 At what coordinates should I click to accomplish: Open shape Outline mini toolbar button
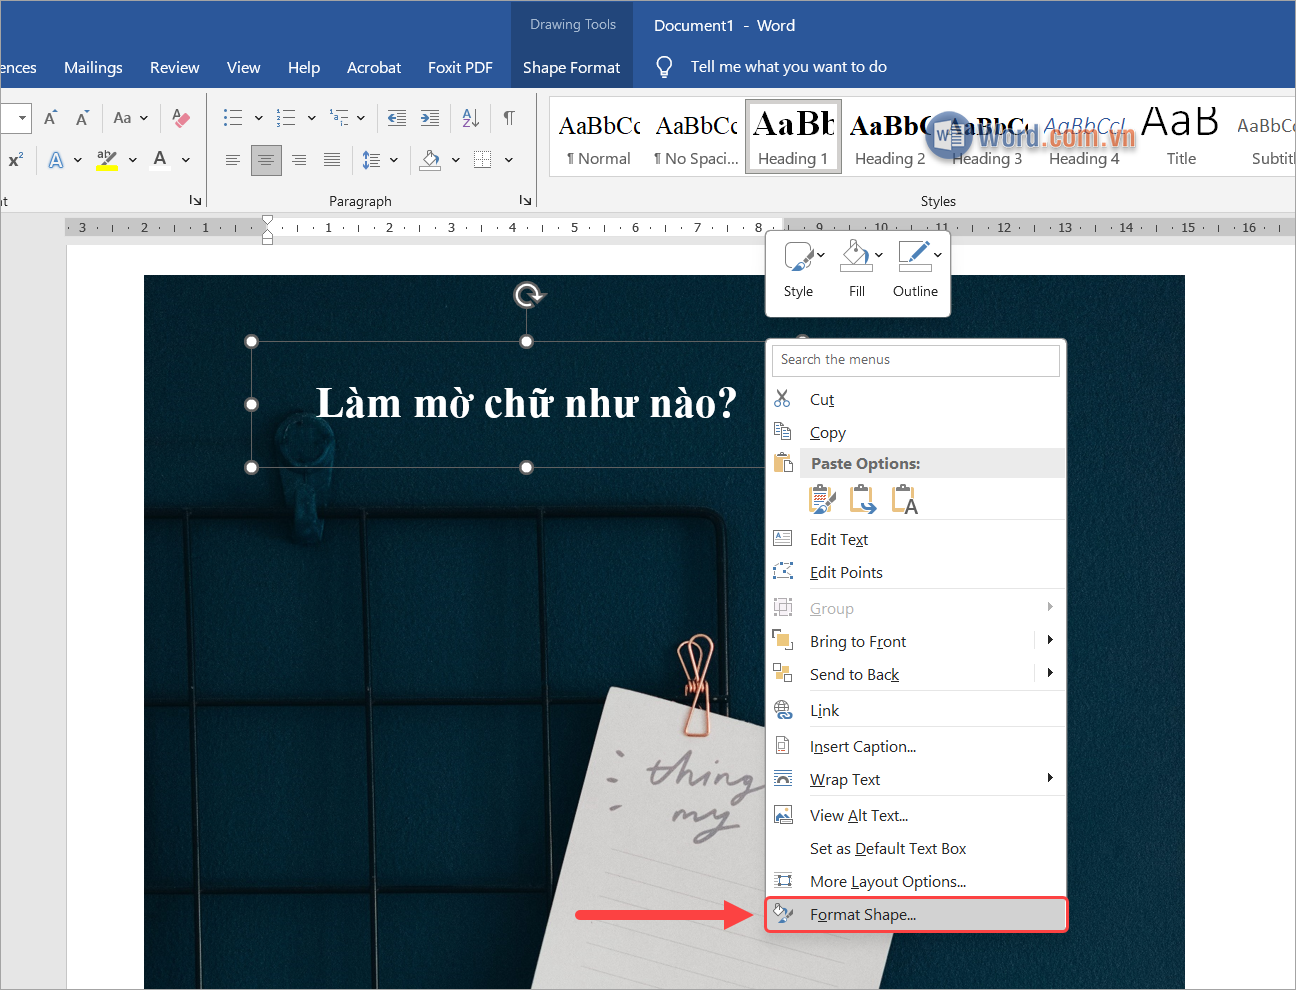917,269
